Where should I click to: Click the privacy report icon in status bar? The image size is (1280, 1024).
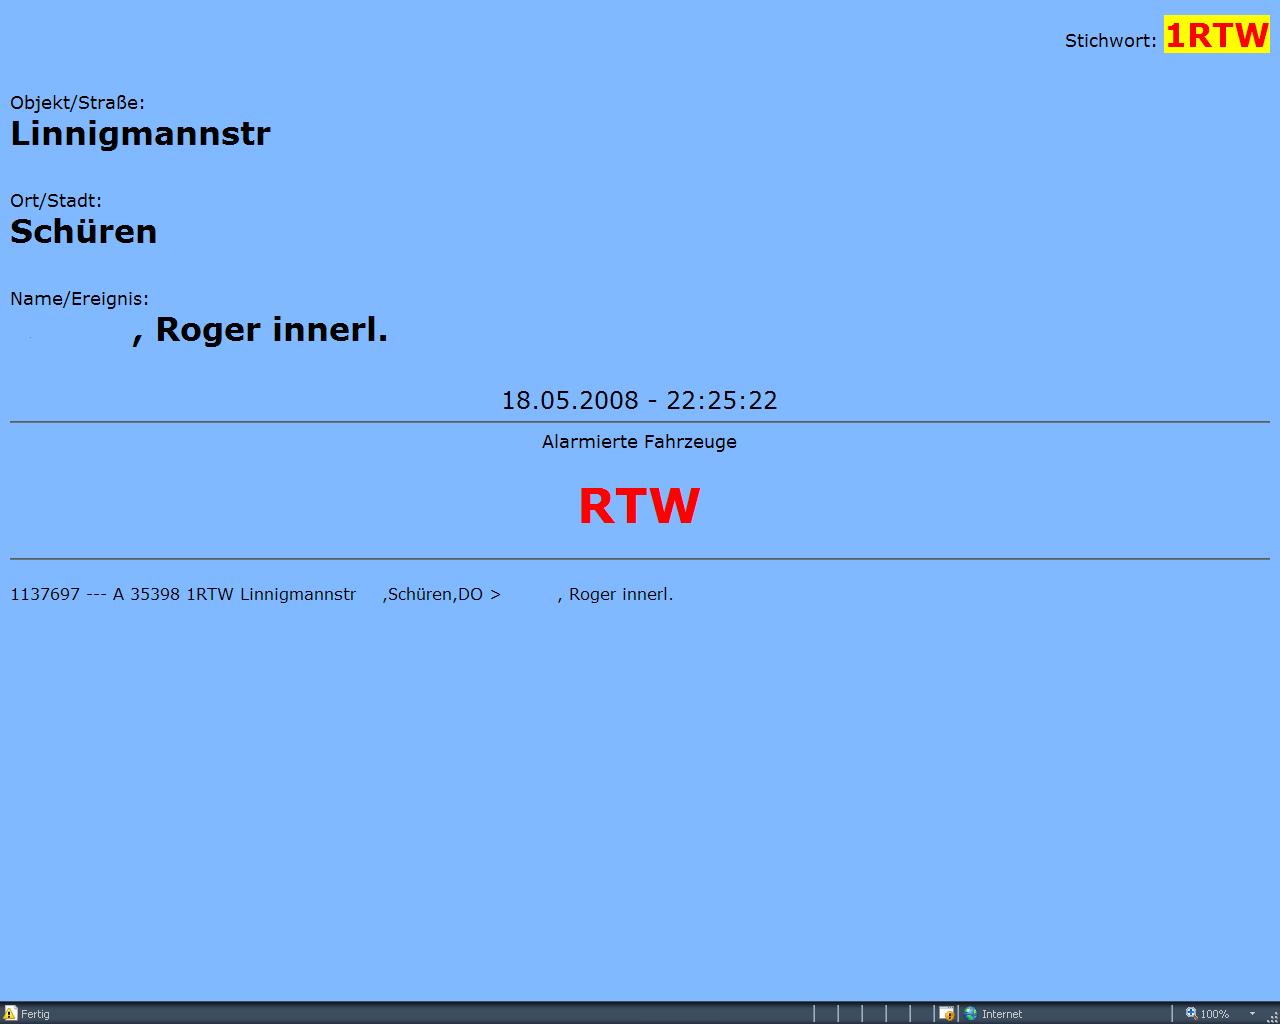click(x=946, y=1013)
